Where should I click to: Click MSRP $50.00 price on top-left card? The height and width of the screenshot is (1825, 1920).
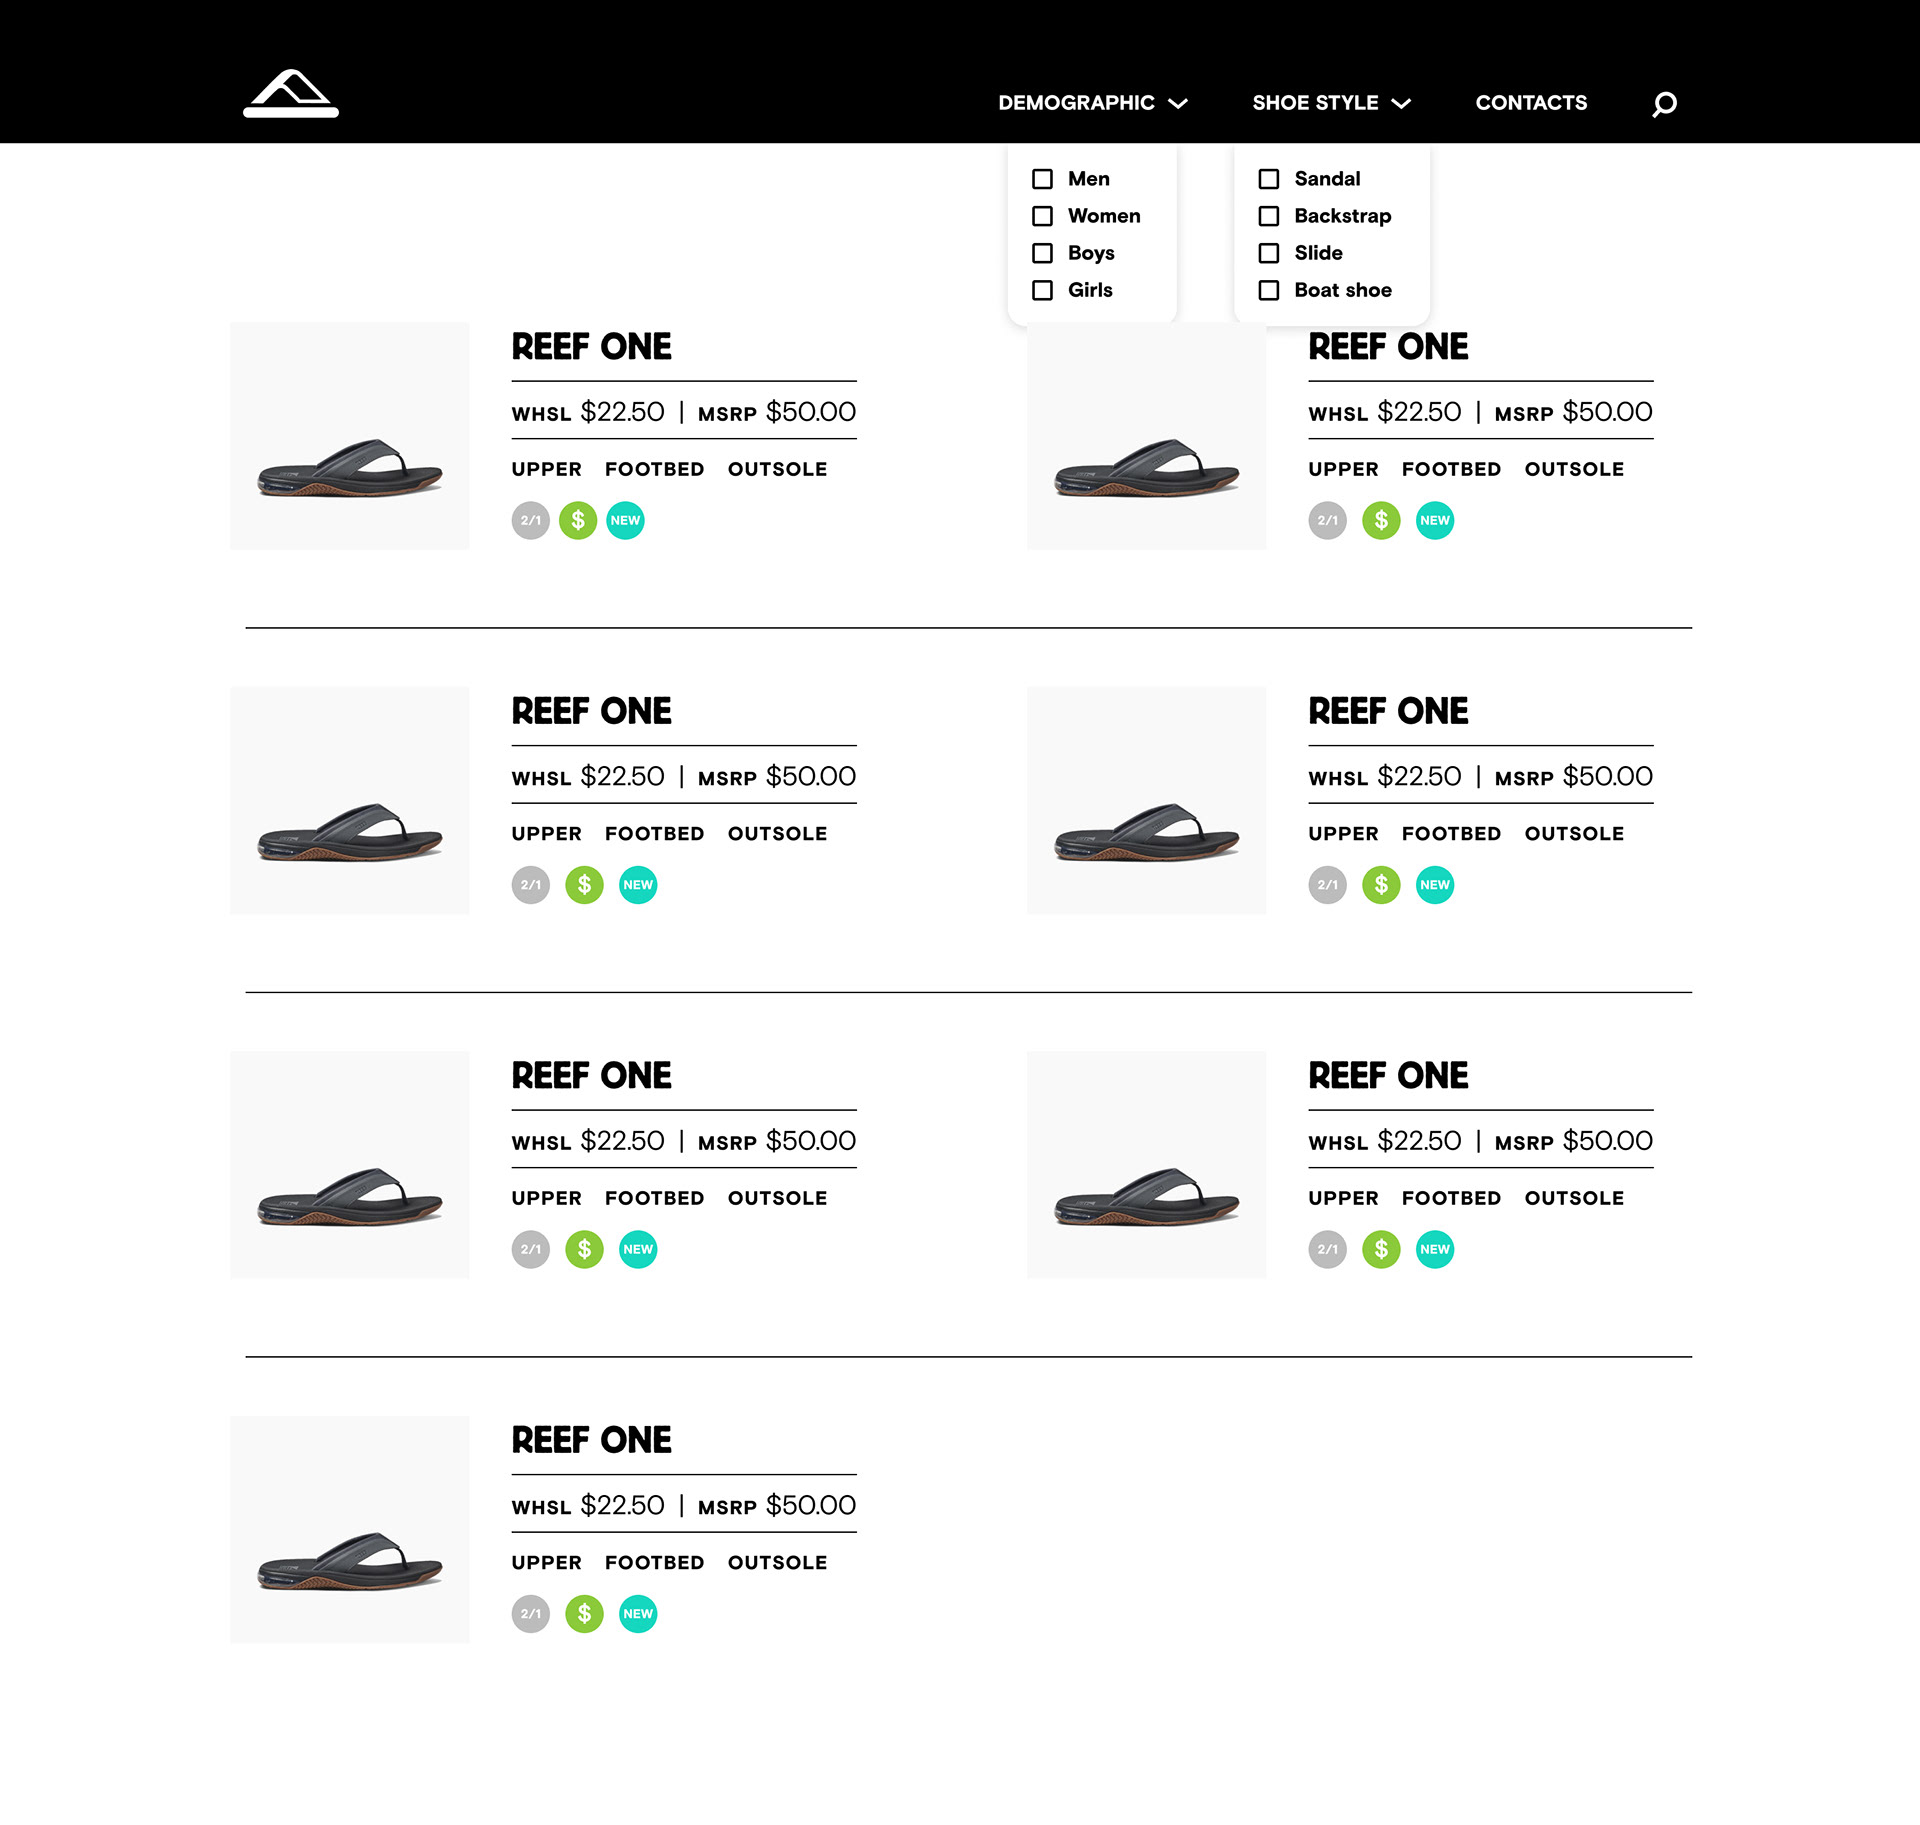tap(777, 412)
